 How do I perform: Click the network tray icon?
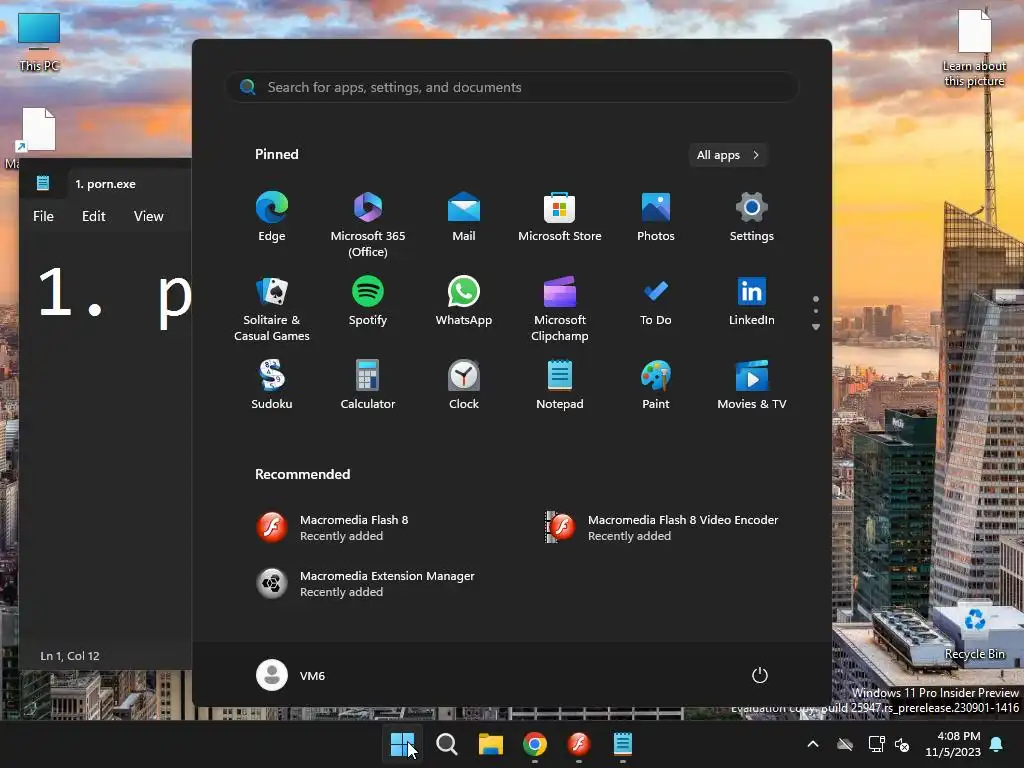click(x=876, y=744)
